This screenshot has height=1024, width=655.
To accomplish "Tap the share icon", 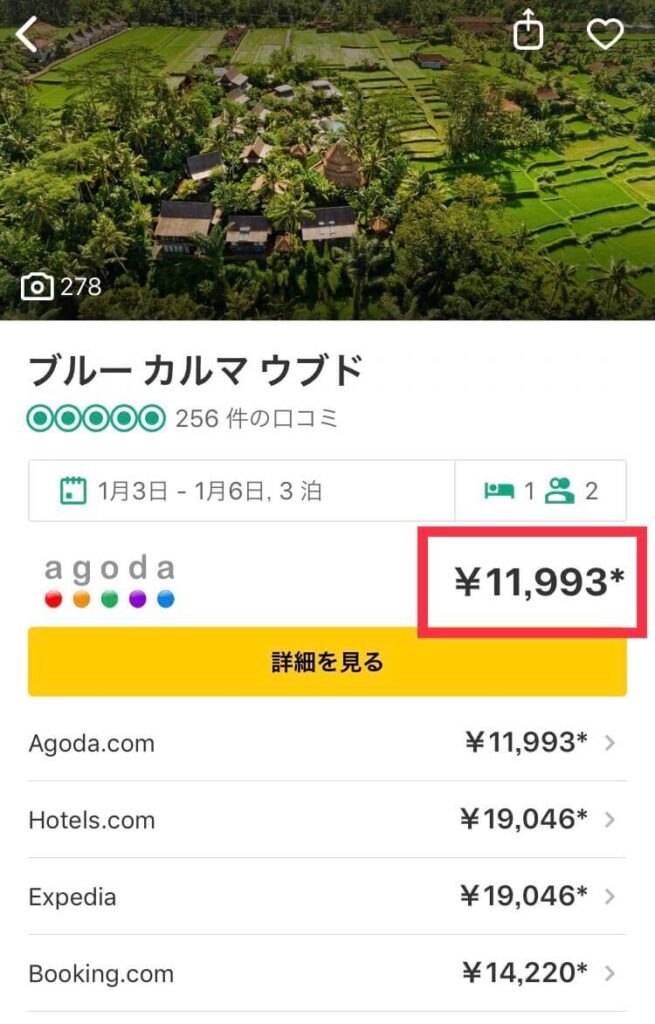I will point(528,33).
